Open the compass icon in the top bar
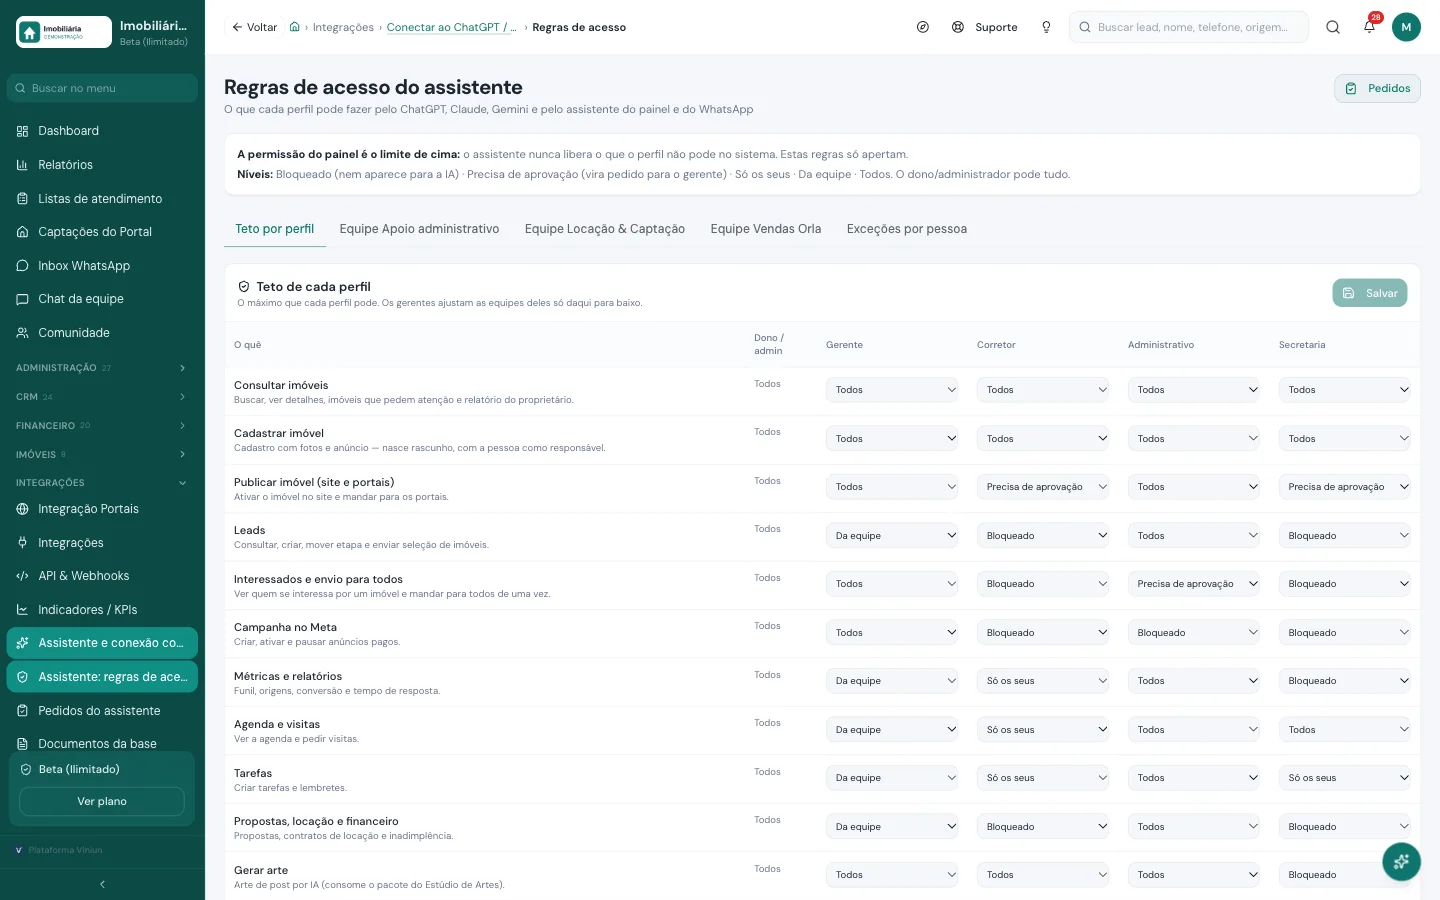This screenshot has height=900, width=1440. (923, 27)
